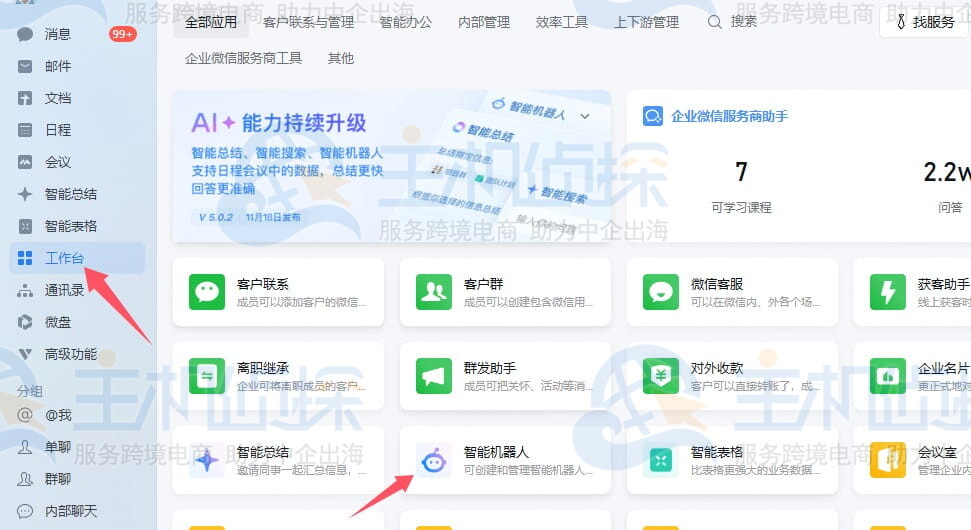Open the 内部聊天 group filter
This screenshot has height=530, width=971.
pyautogui.click(x=71, y=511)
